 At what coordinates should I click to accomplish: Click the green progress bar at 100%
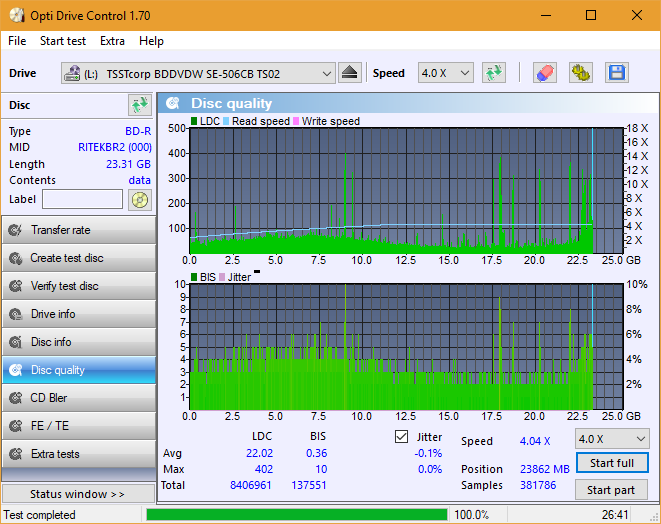[x=296, y=515]
